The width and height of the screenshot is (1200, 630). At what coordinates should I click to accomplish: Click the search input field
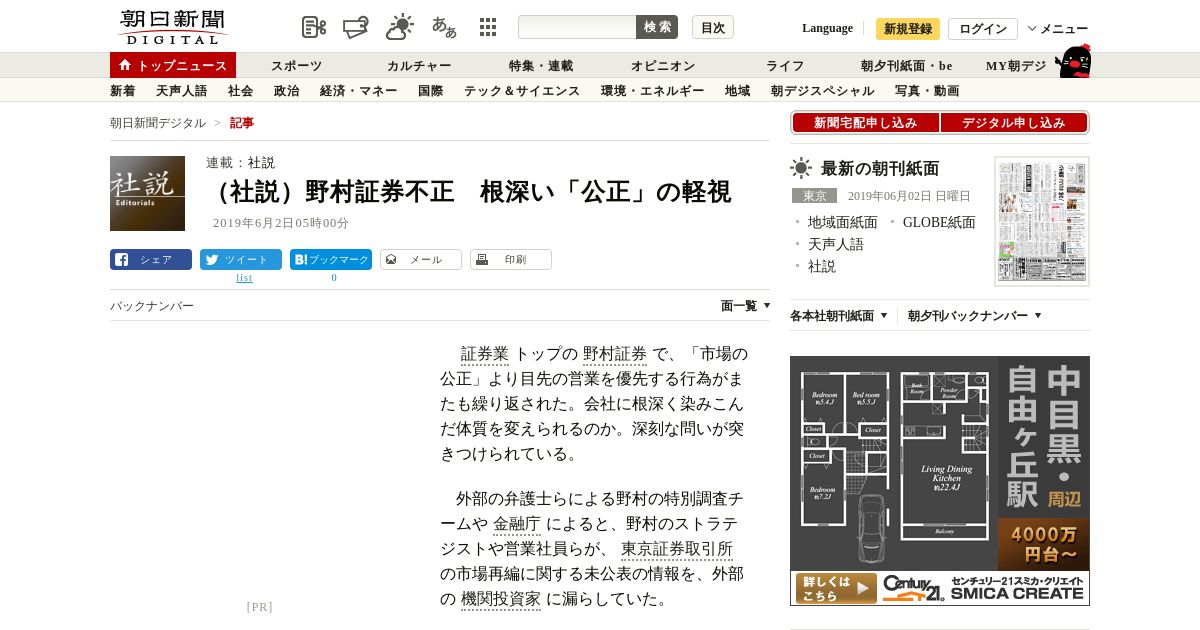pos(577,27)
